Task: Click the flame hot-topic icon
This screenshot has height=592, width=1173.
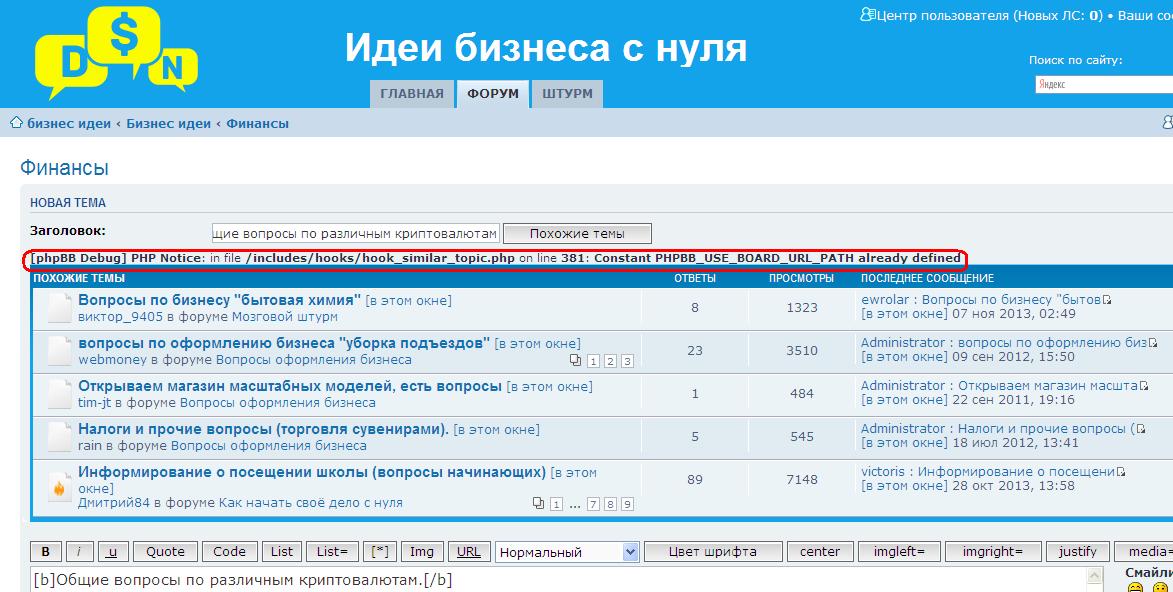Action: pos(59,488)
